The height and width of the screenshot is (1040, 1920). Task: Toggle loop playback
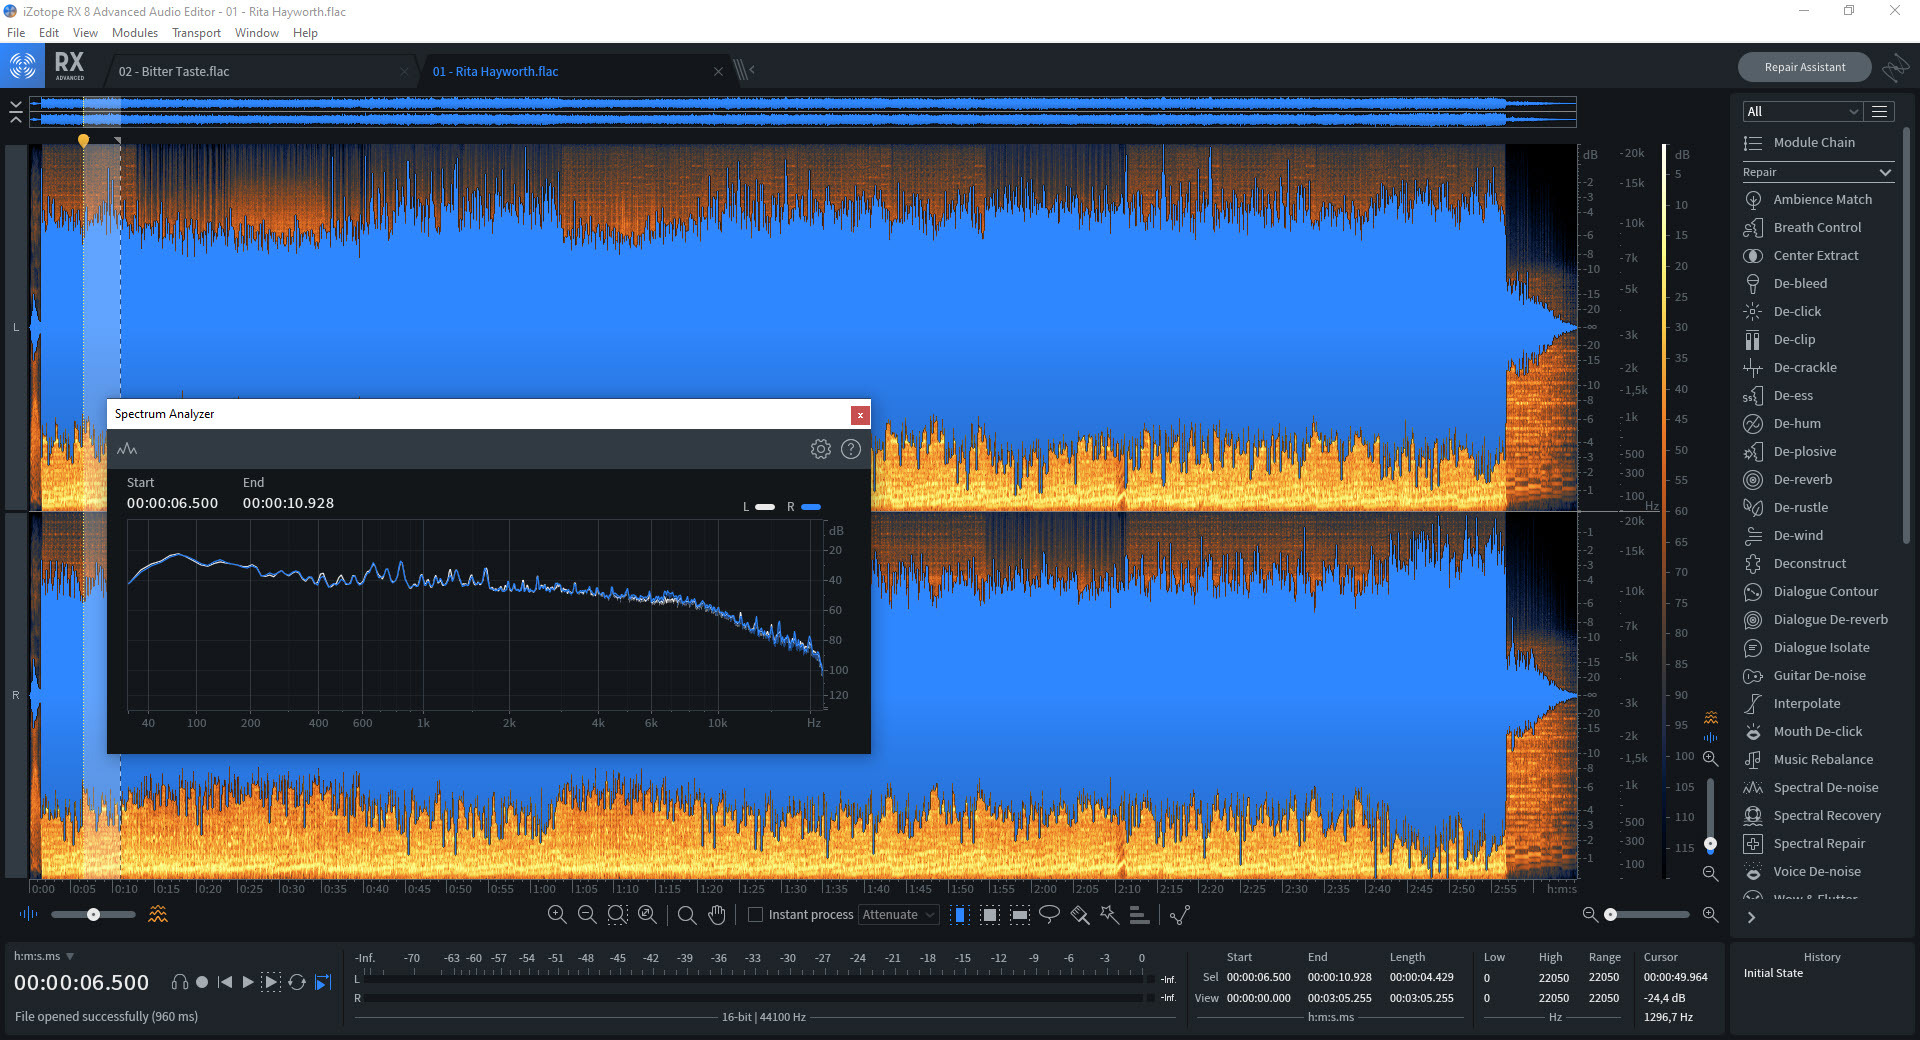coord(297,982)
